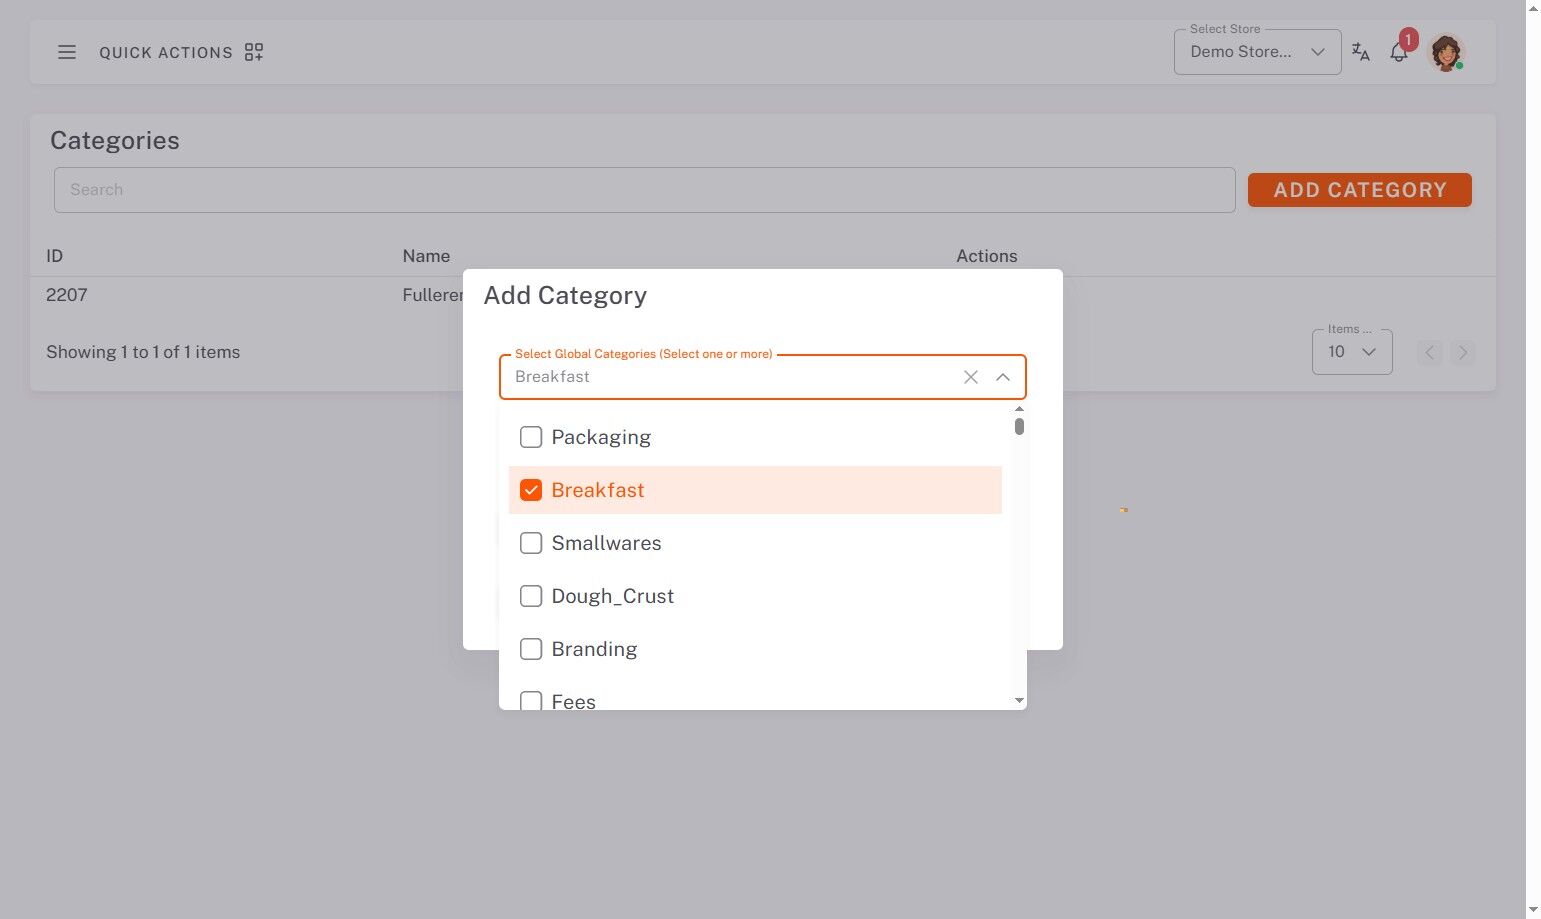Click the Quick Actions grid icon
1541x919 pixels.
(254, 52)
